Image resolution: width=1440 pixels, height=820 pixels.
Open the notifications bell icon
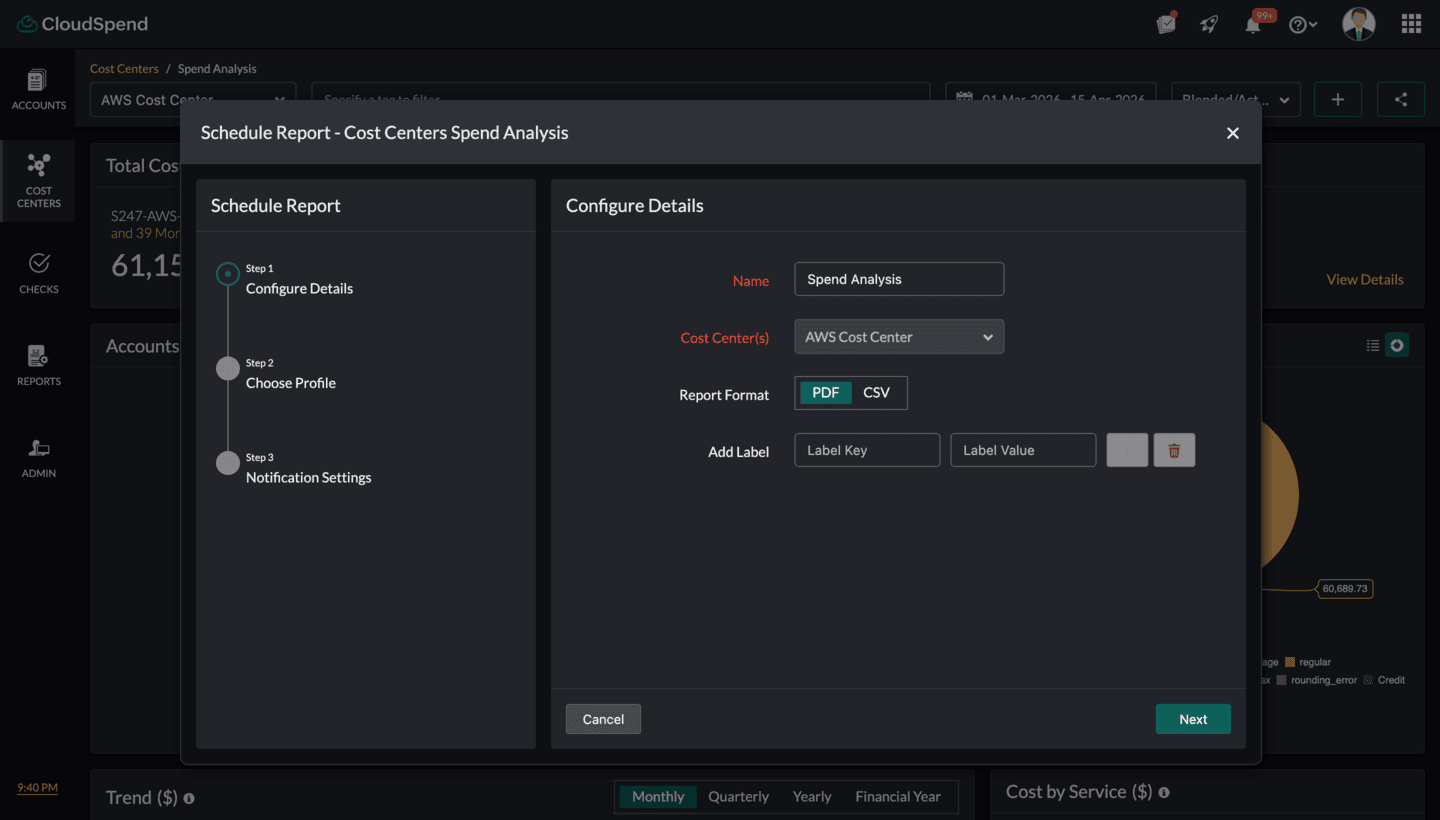pyautogui.click(x=1253, y=25)
